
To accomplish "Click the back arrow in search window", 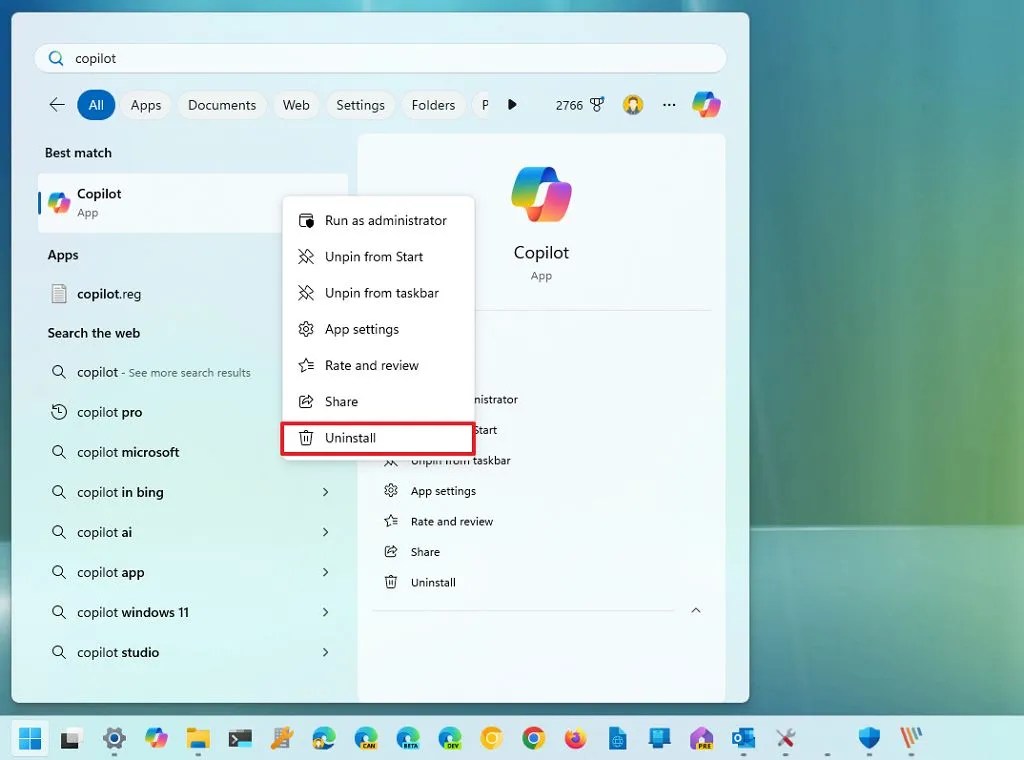I will pyautogui.click(x=57, y=104).
